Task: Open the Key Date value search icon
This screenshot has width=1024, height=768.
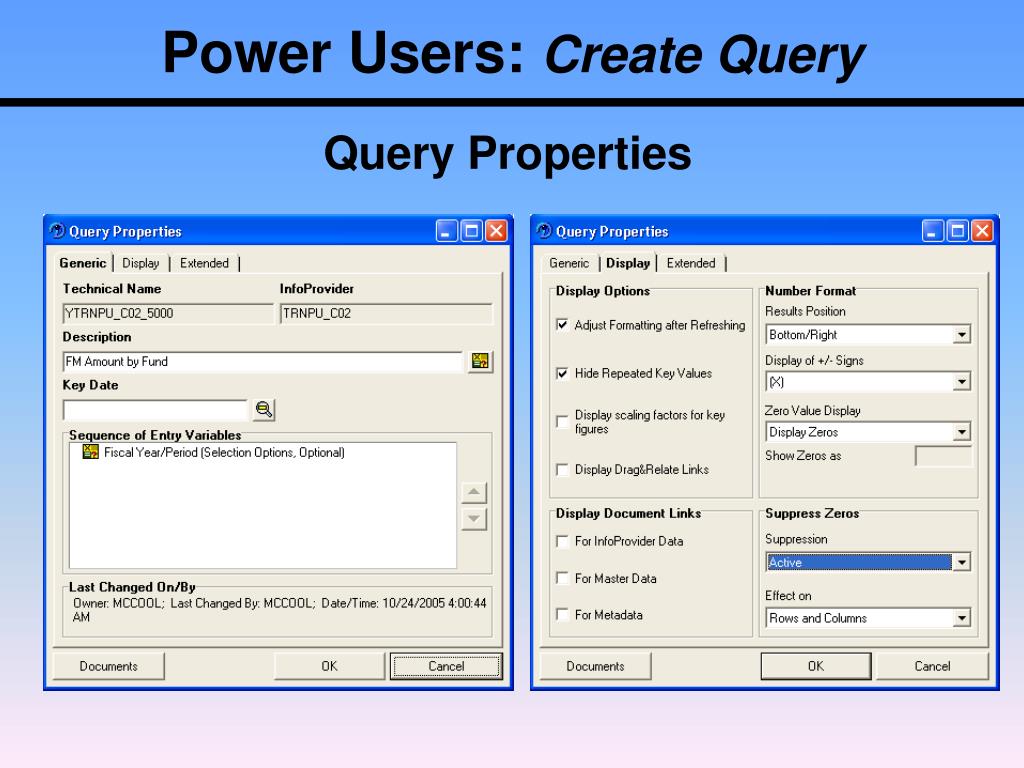Action: point(264,409)
